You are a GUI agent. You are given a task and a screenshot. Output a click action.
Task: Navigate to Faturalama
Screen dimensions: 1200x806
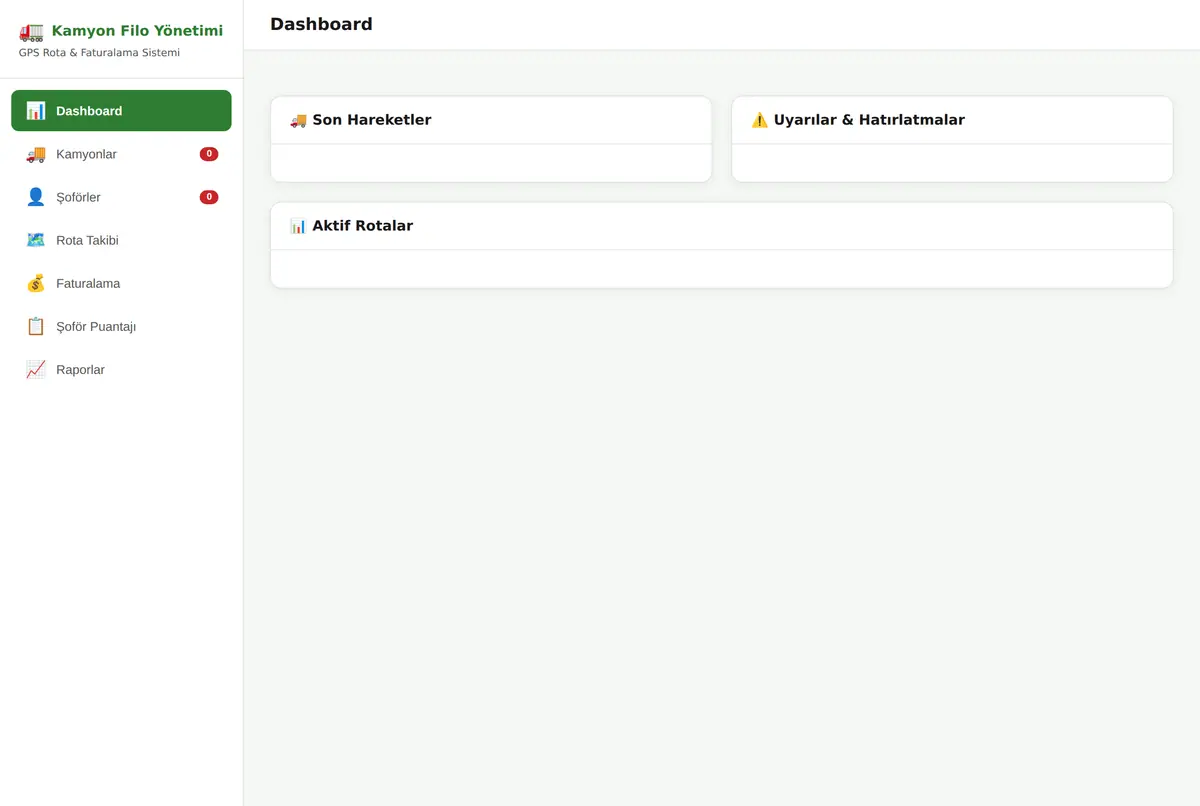[121, 283]
